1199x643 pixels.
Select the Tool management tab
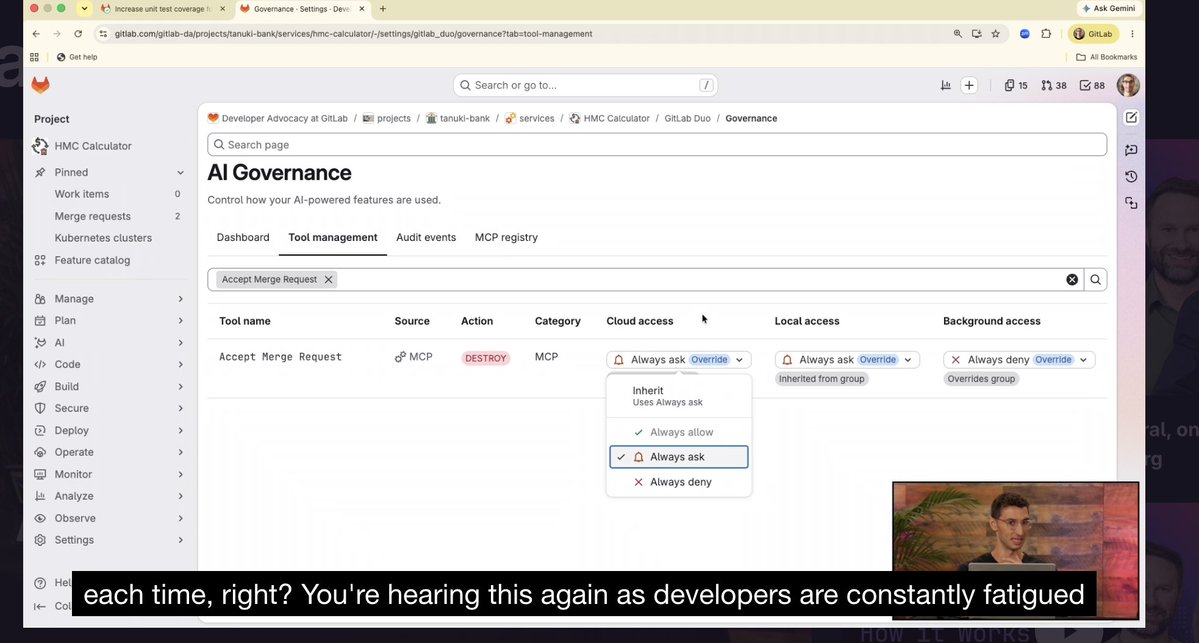click(x=333, y=238)
